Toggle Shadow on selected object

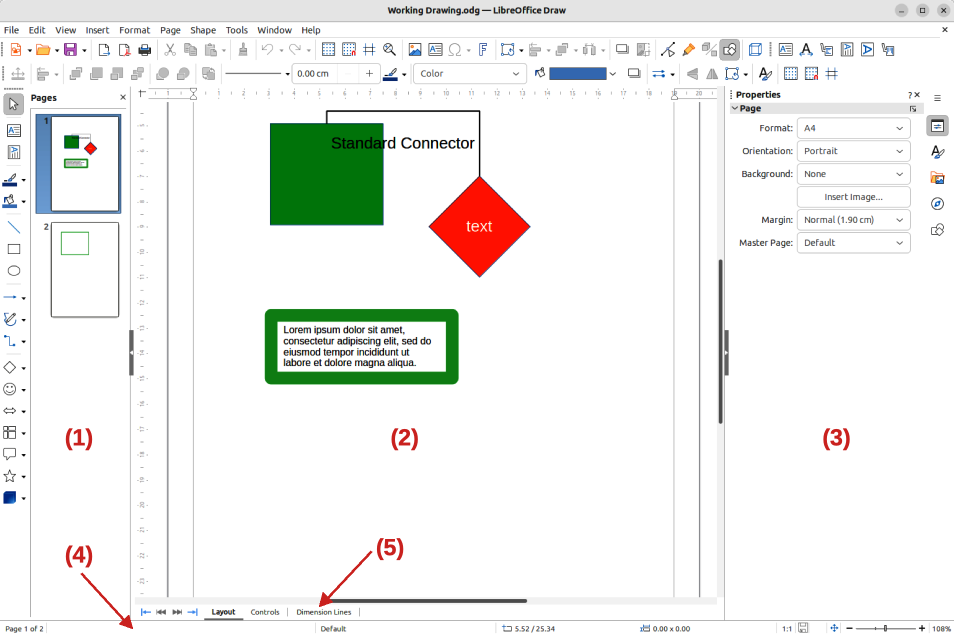[634, 74]
